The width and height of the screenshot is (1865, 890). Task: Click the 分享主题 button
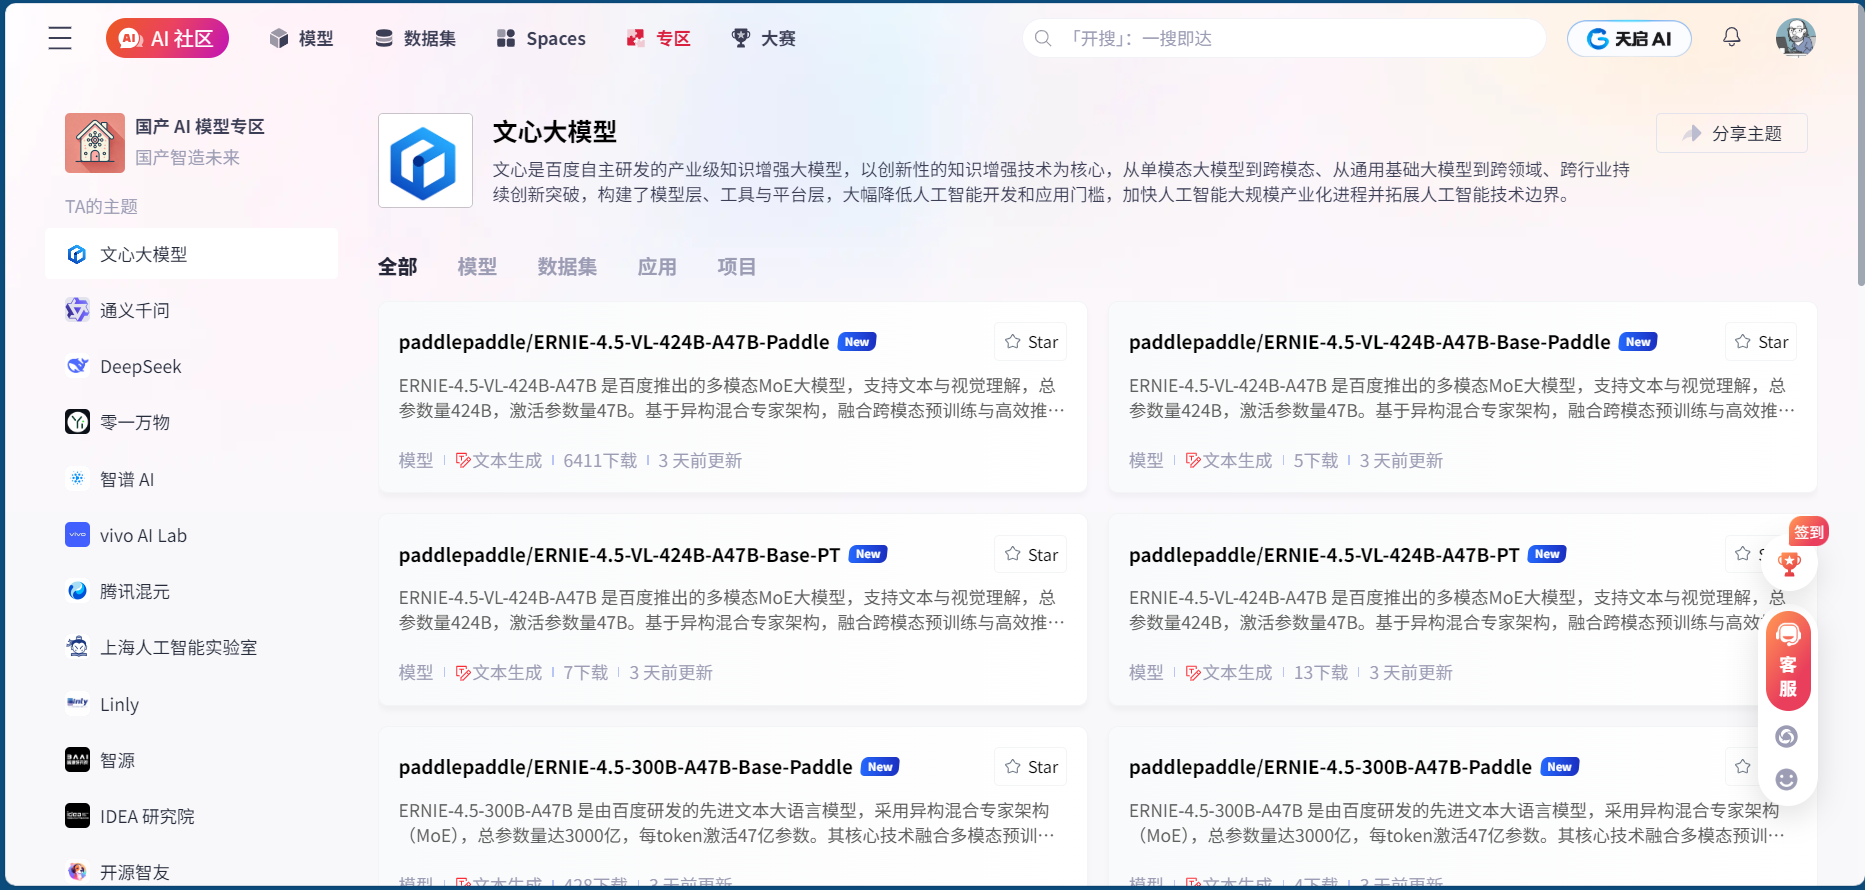pyautogui.click(x=1732, y=133)
